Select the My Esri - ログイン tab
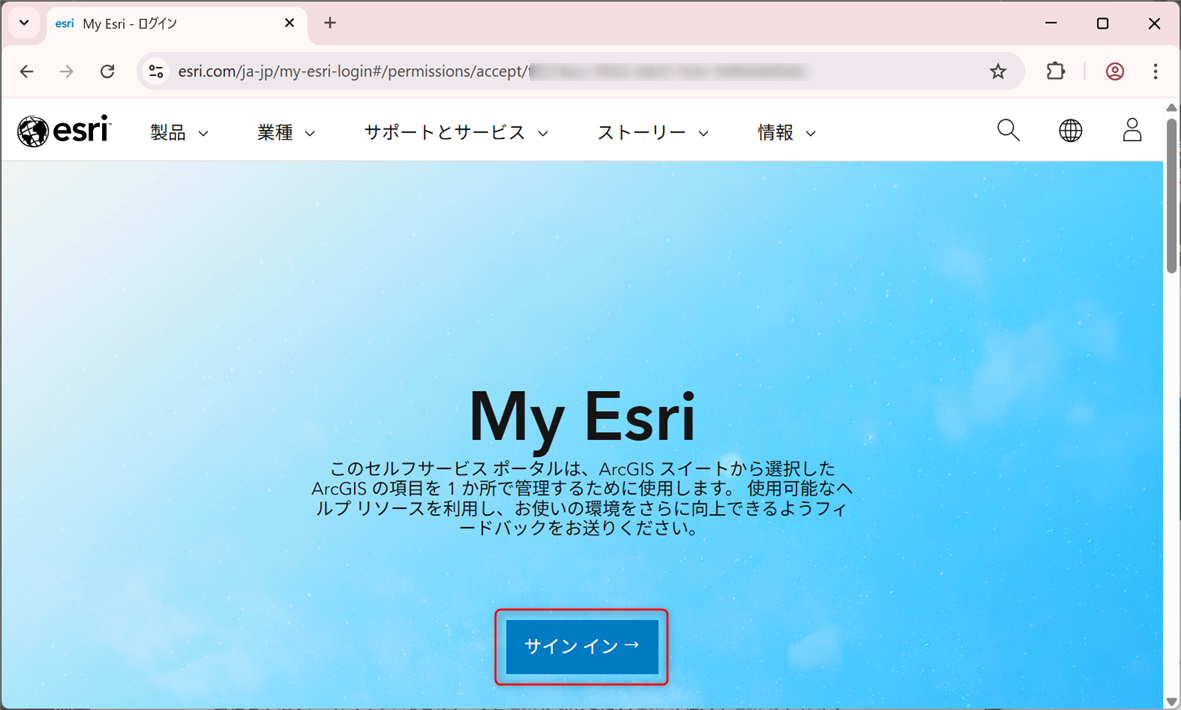 (x=176, y=24)
